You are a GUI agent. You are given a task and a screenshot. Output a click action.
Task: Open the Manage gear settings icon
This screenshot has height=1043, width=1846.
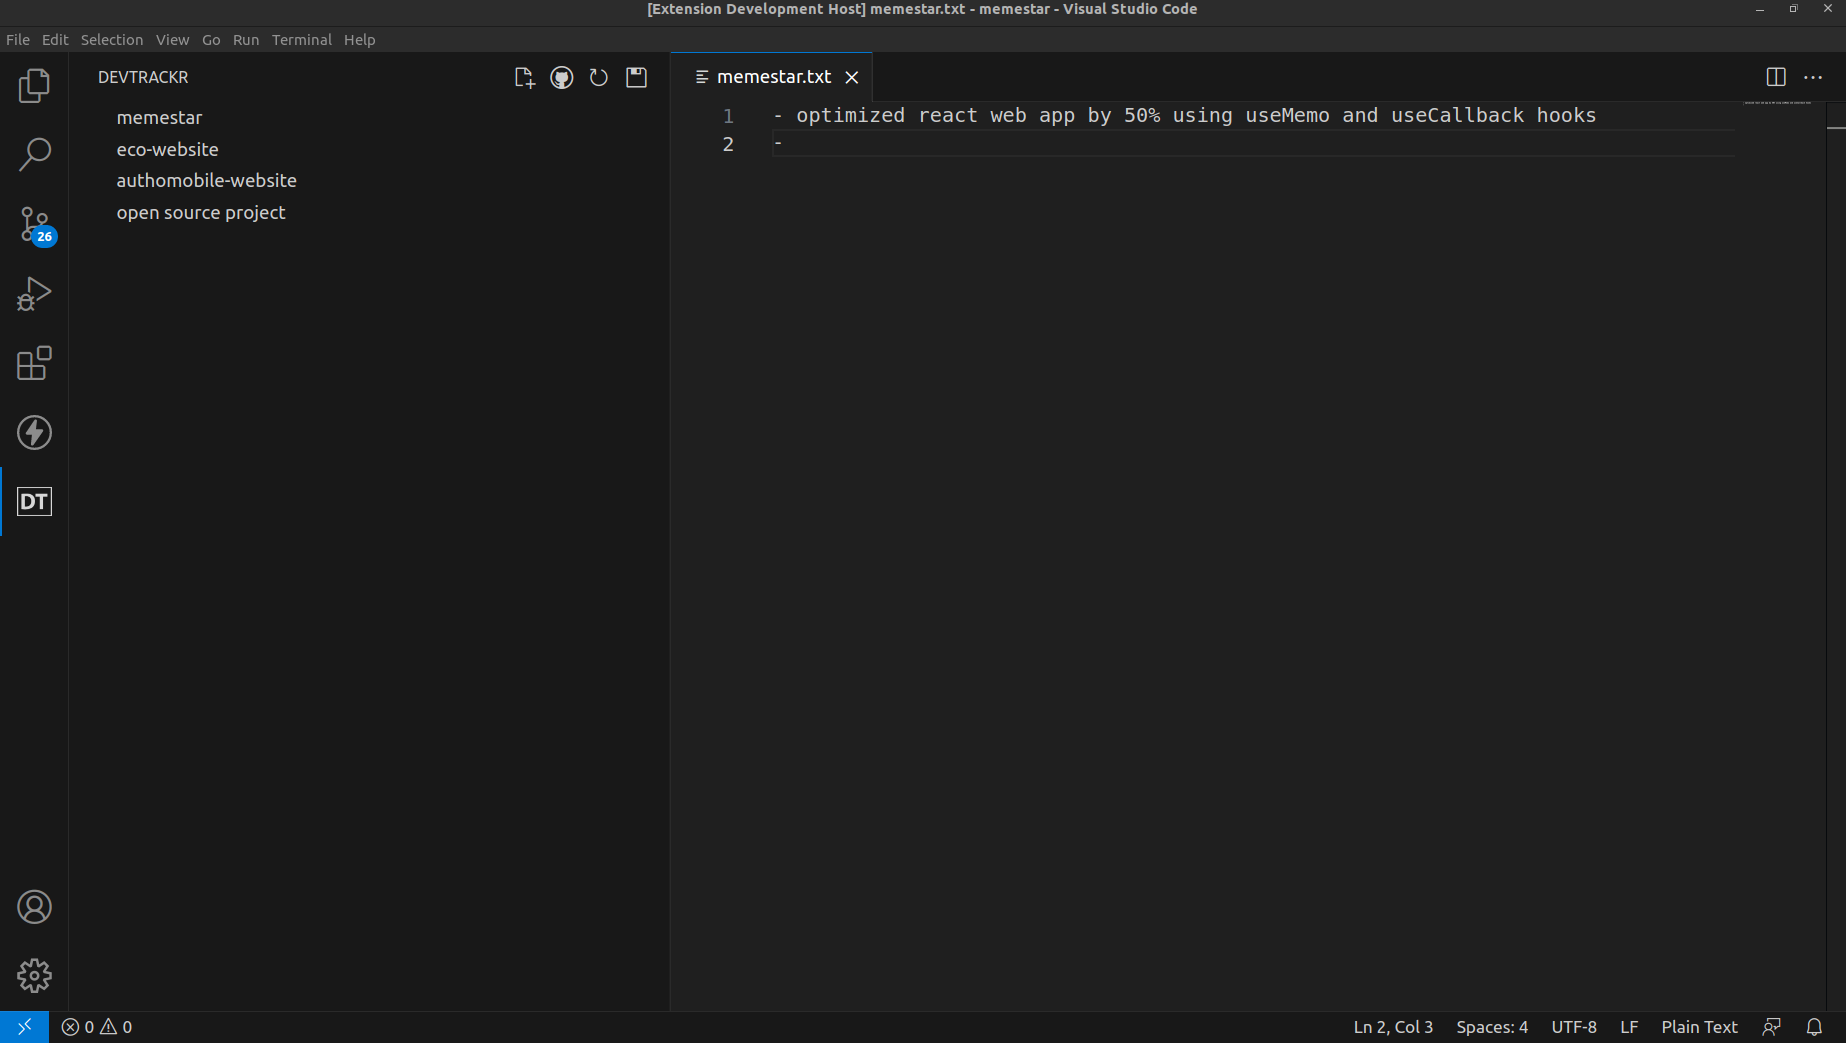coord(34,976)
